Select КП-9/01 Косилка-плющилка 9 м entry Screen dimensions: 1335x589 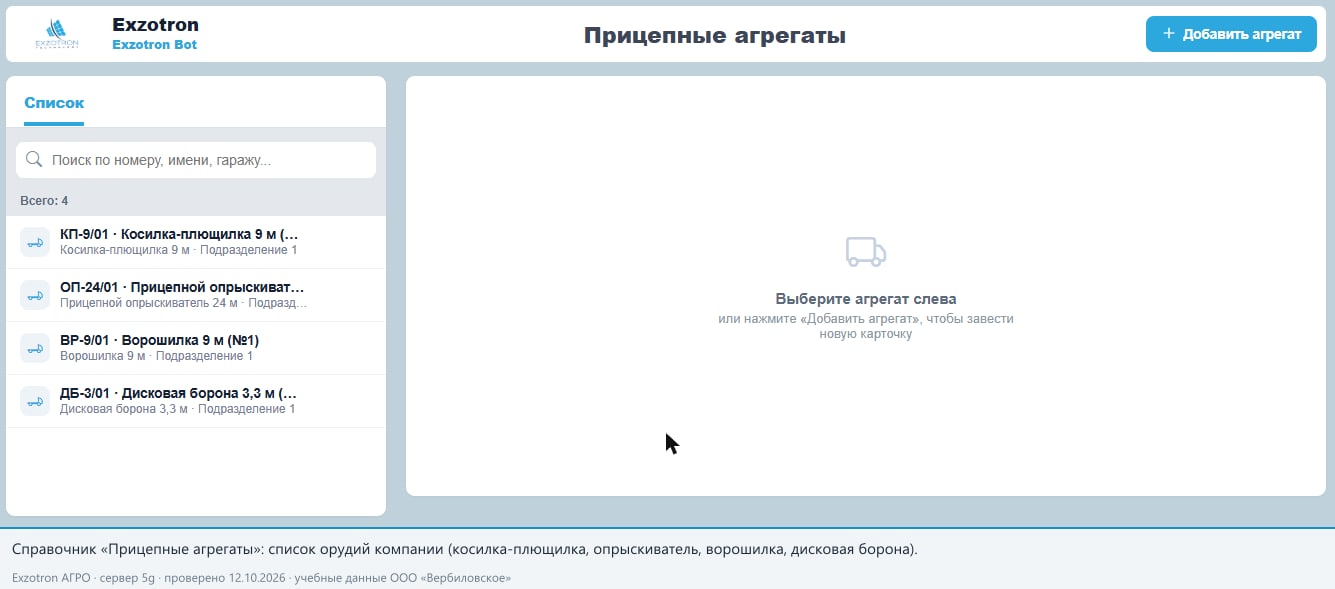coord(196,242)
